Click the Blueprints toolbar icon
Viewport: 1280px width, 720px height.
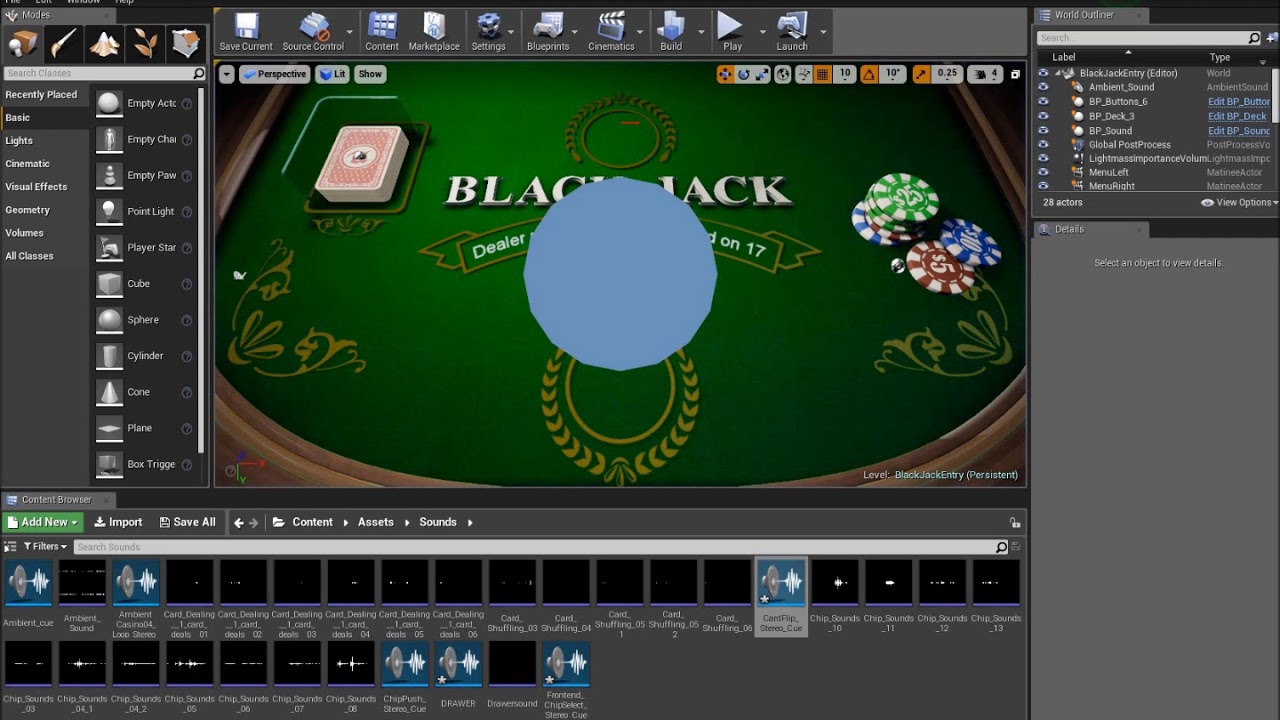[x=548, y=32]
